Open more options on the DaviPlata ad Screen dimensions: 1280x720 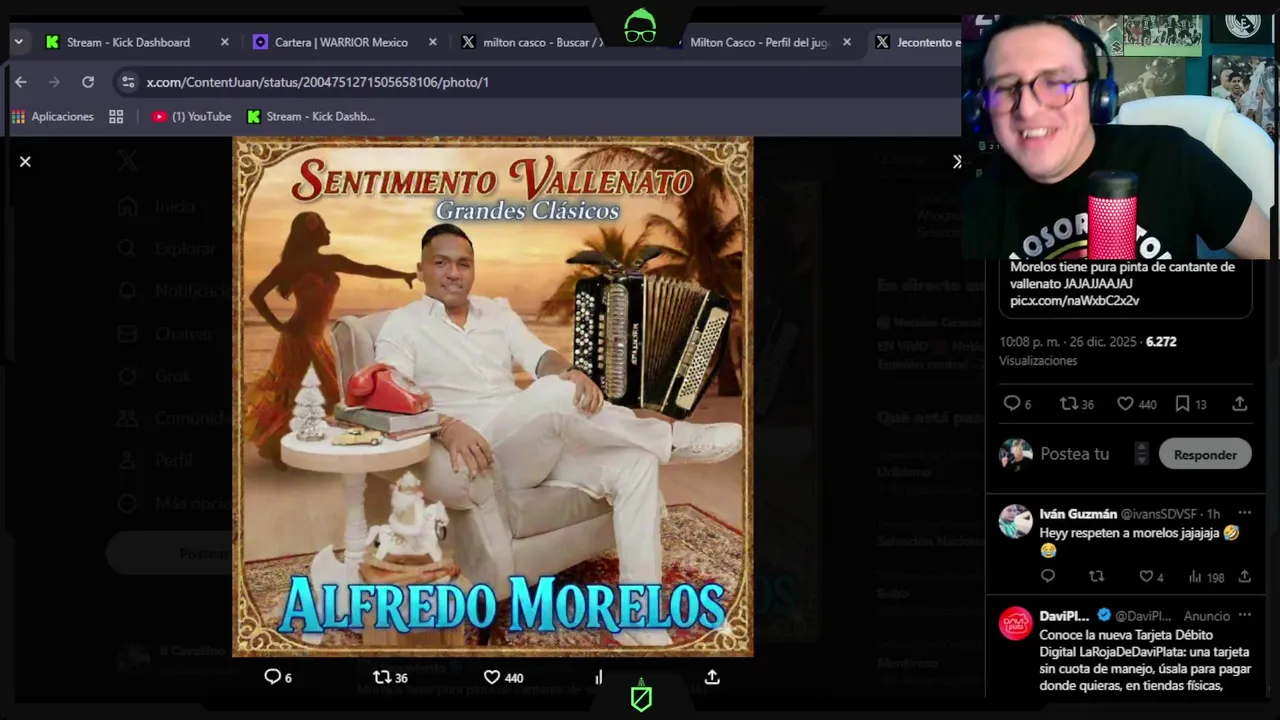[1244, 616]
